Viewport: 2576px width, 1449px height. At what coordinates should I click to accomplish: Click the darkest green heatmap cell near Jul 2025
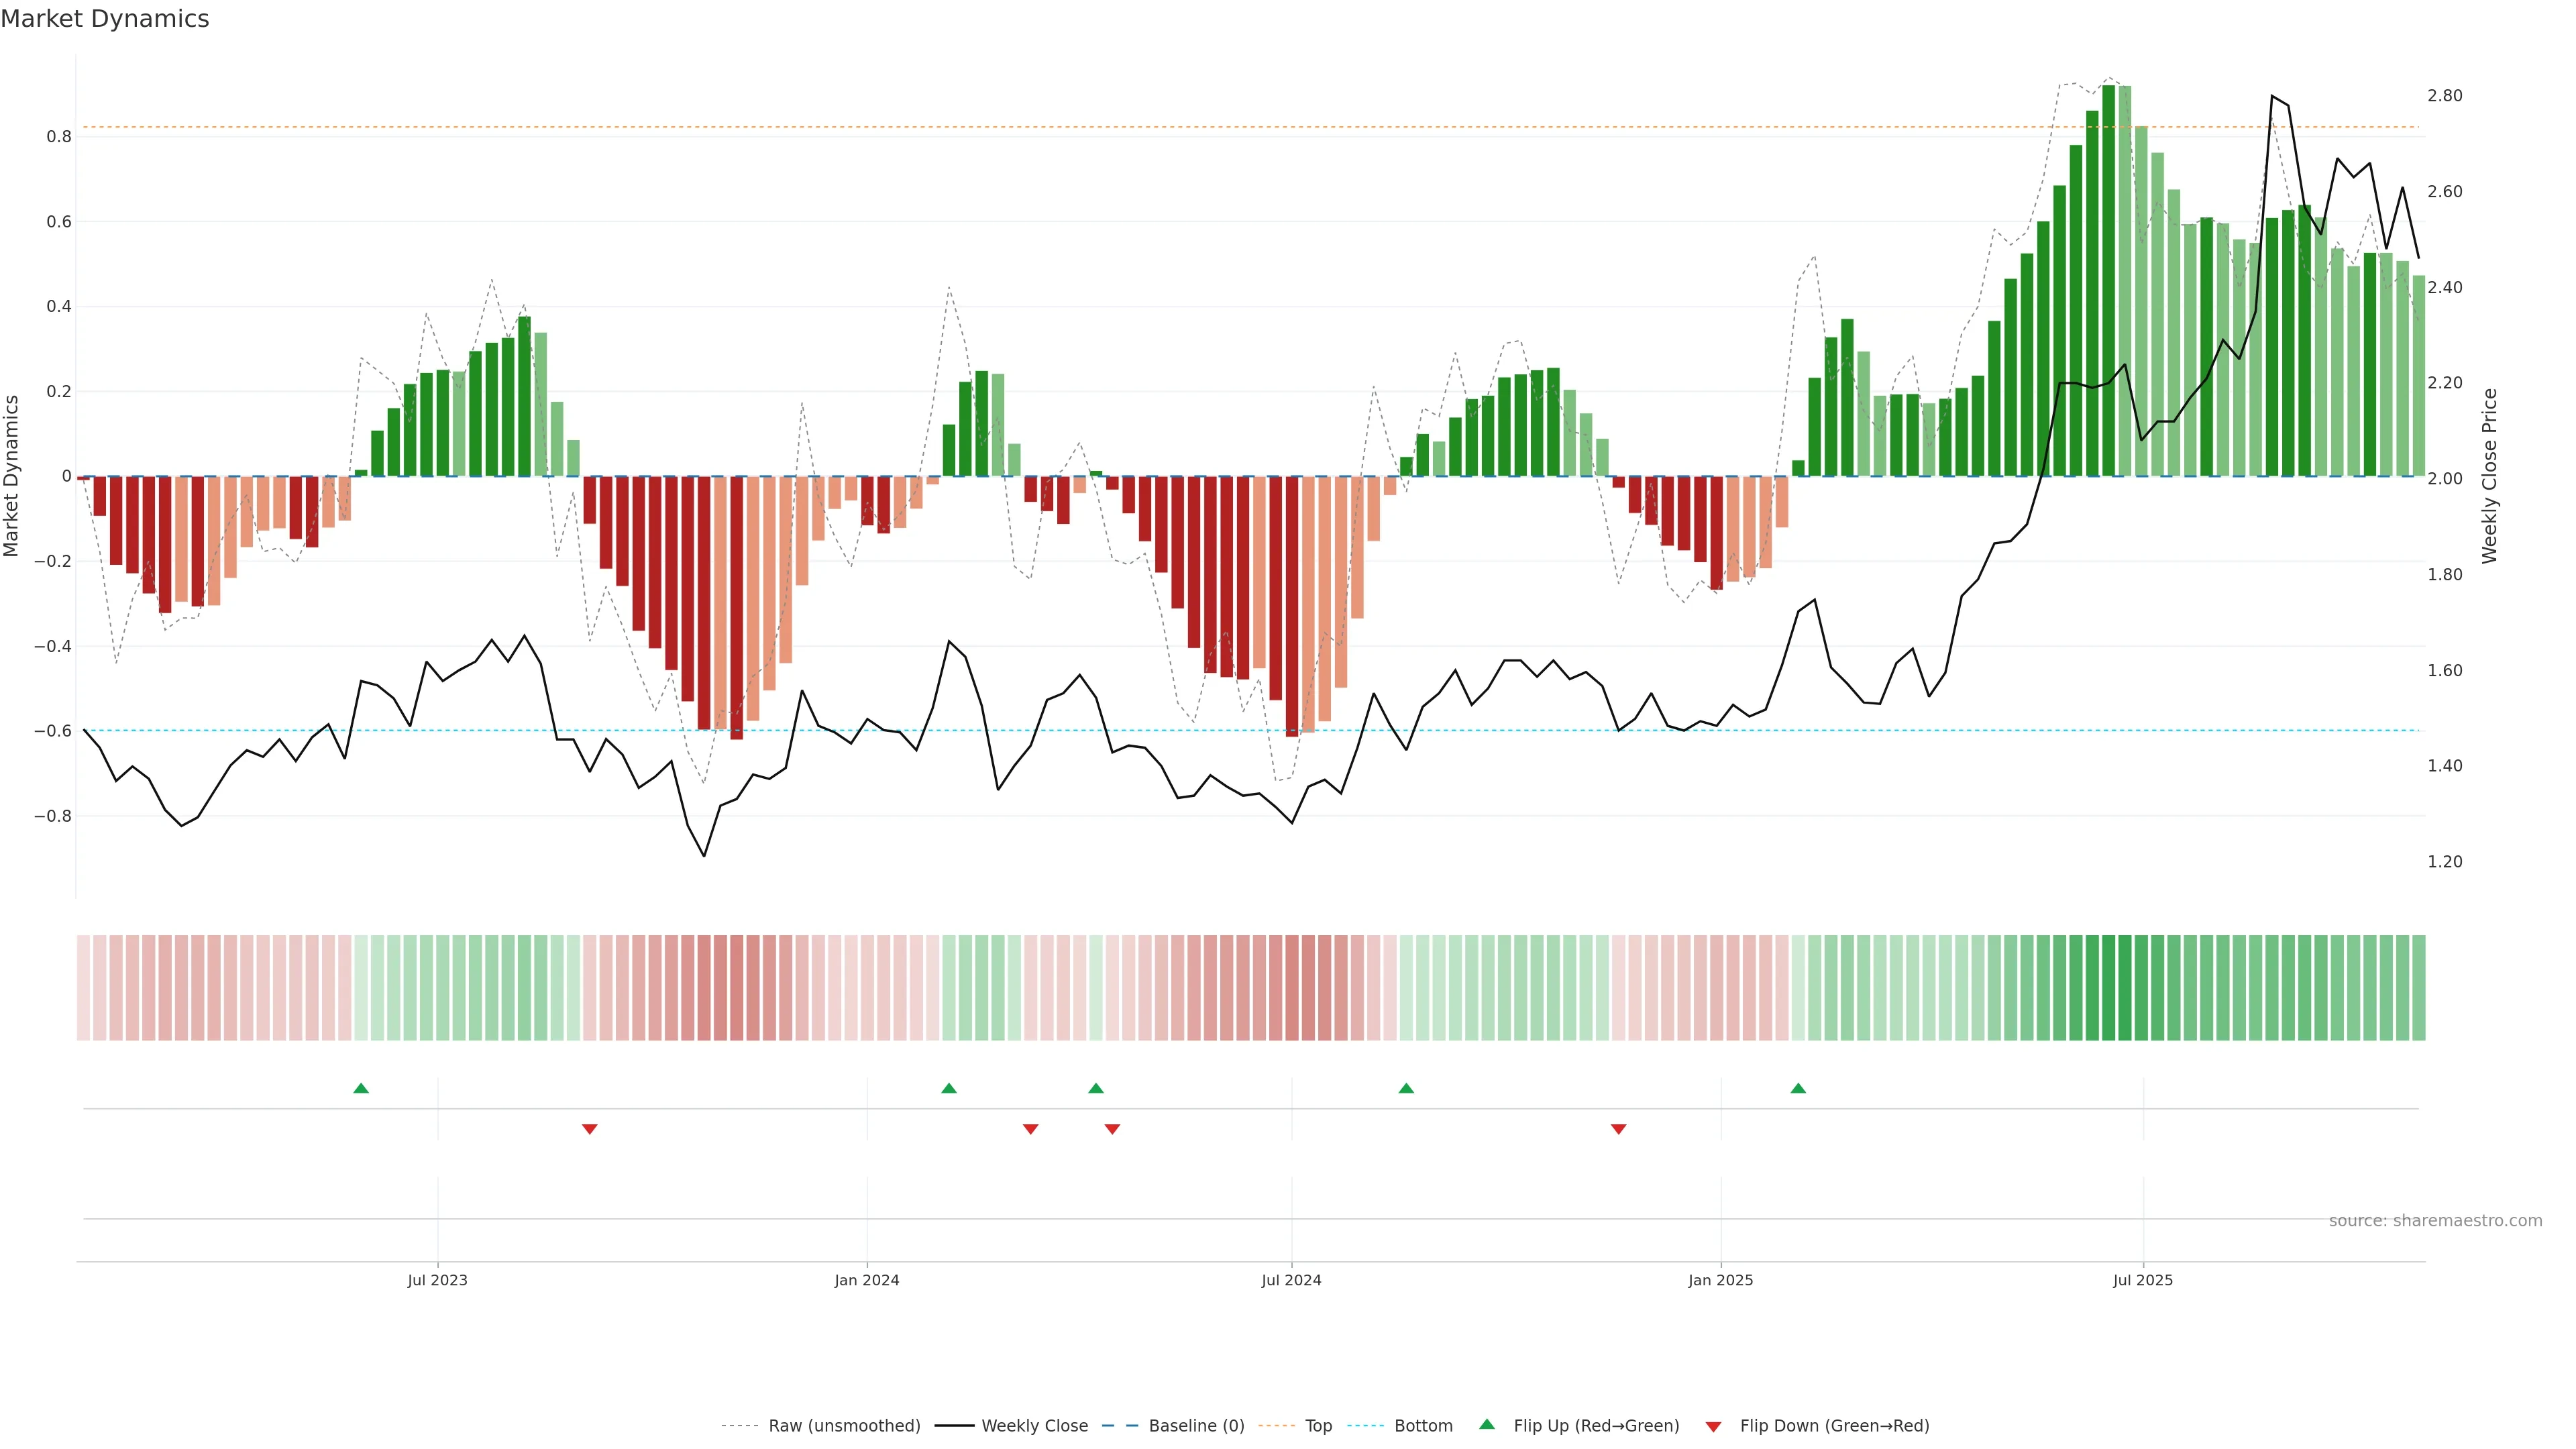click(x=2108, y=988)
